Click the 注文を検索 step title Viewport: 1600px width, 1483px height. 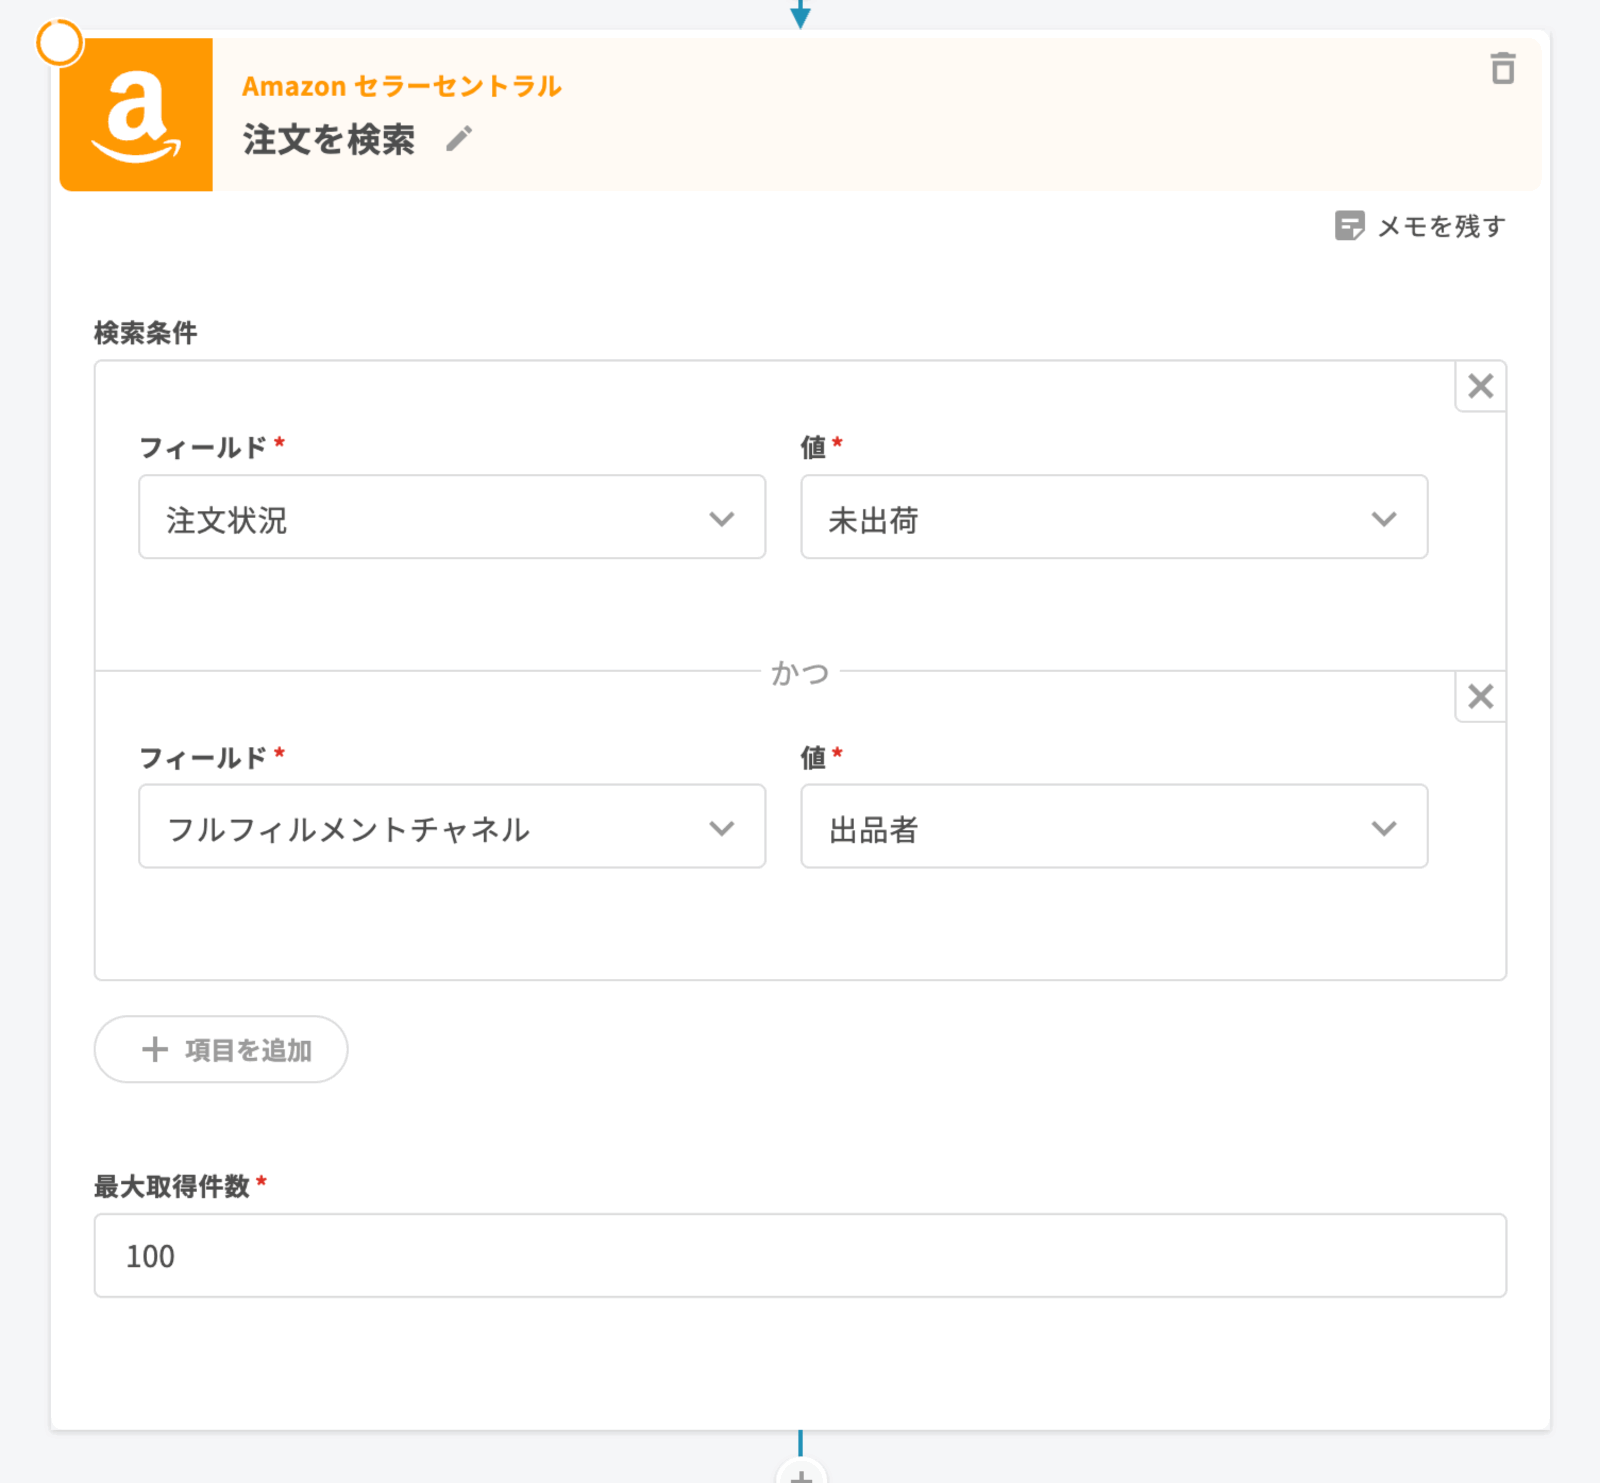328,140
